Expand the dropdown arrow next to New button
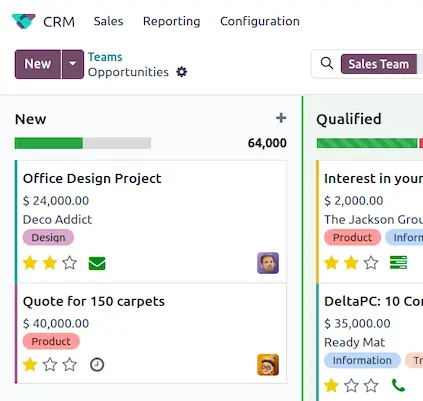 73,64
